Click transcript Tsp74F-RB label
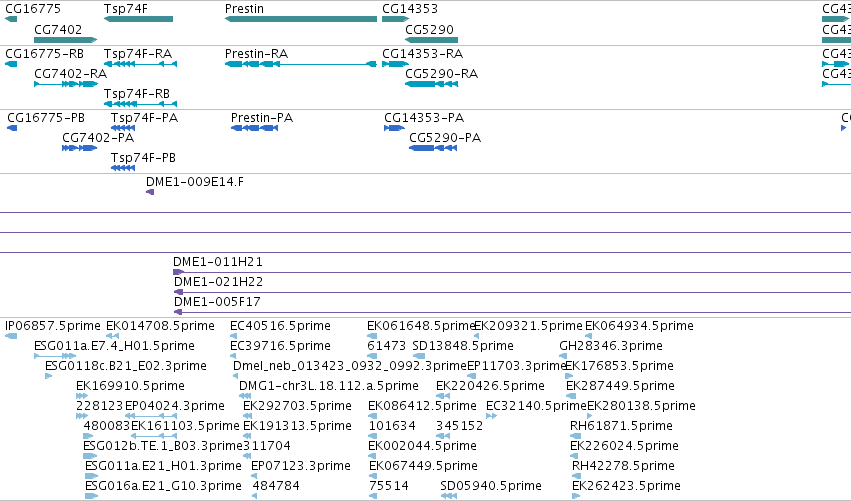The width and height of the screenshot is (851, 501). (x=137, y=94)
